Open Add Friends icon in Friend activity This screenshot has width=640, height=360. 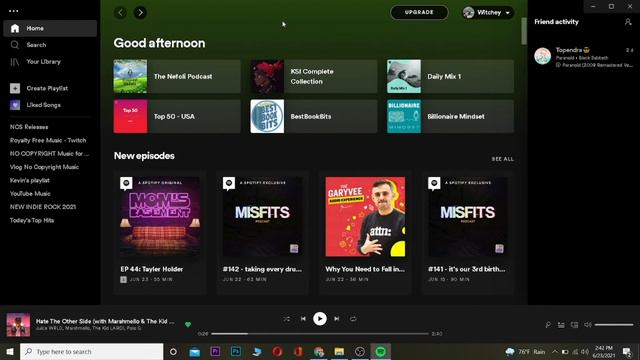(628, 22)
